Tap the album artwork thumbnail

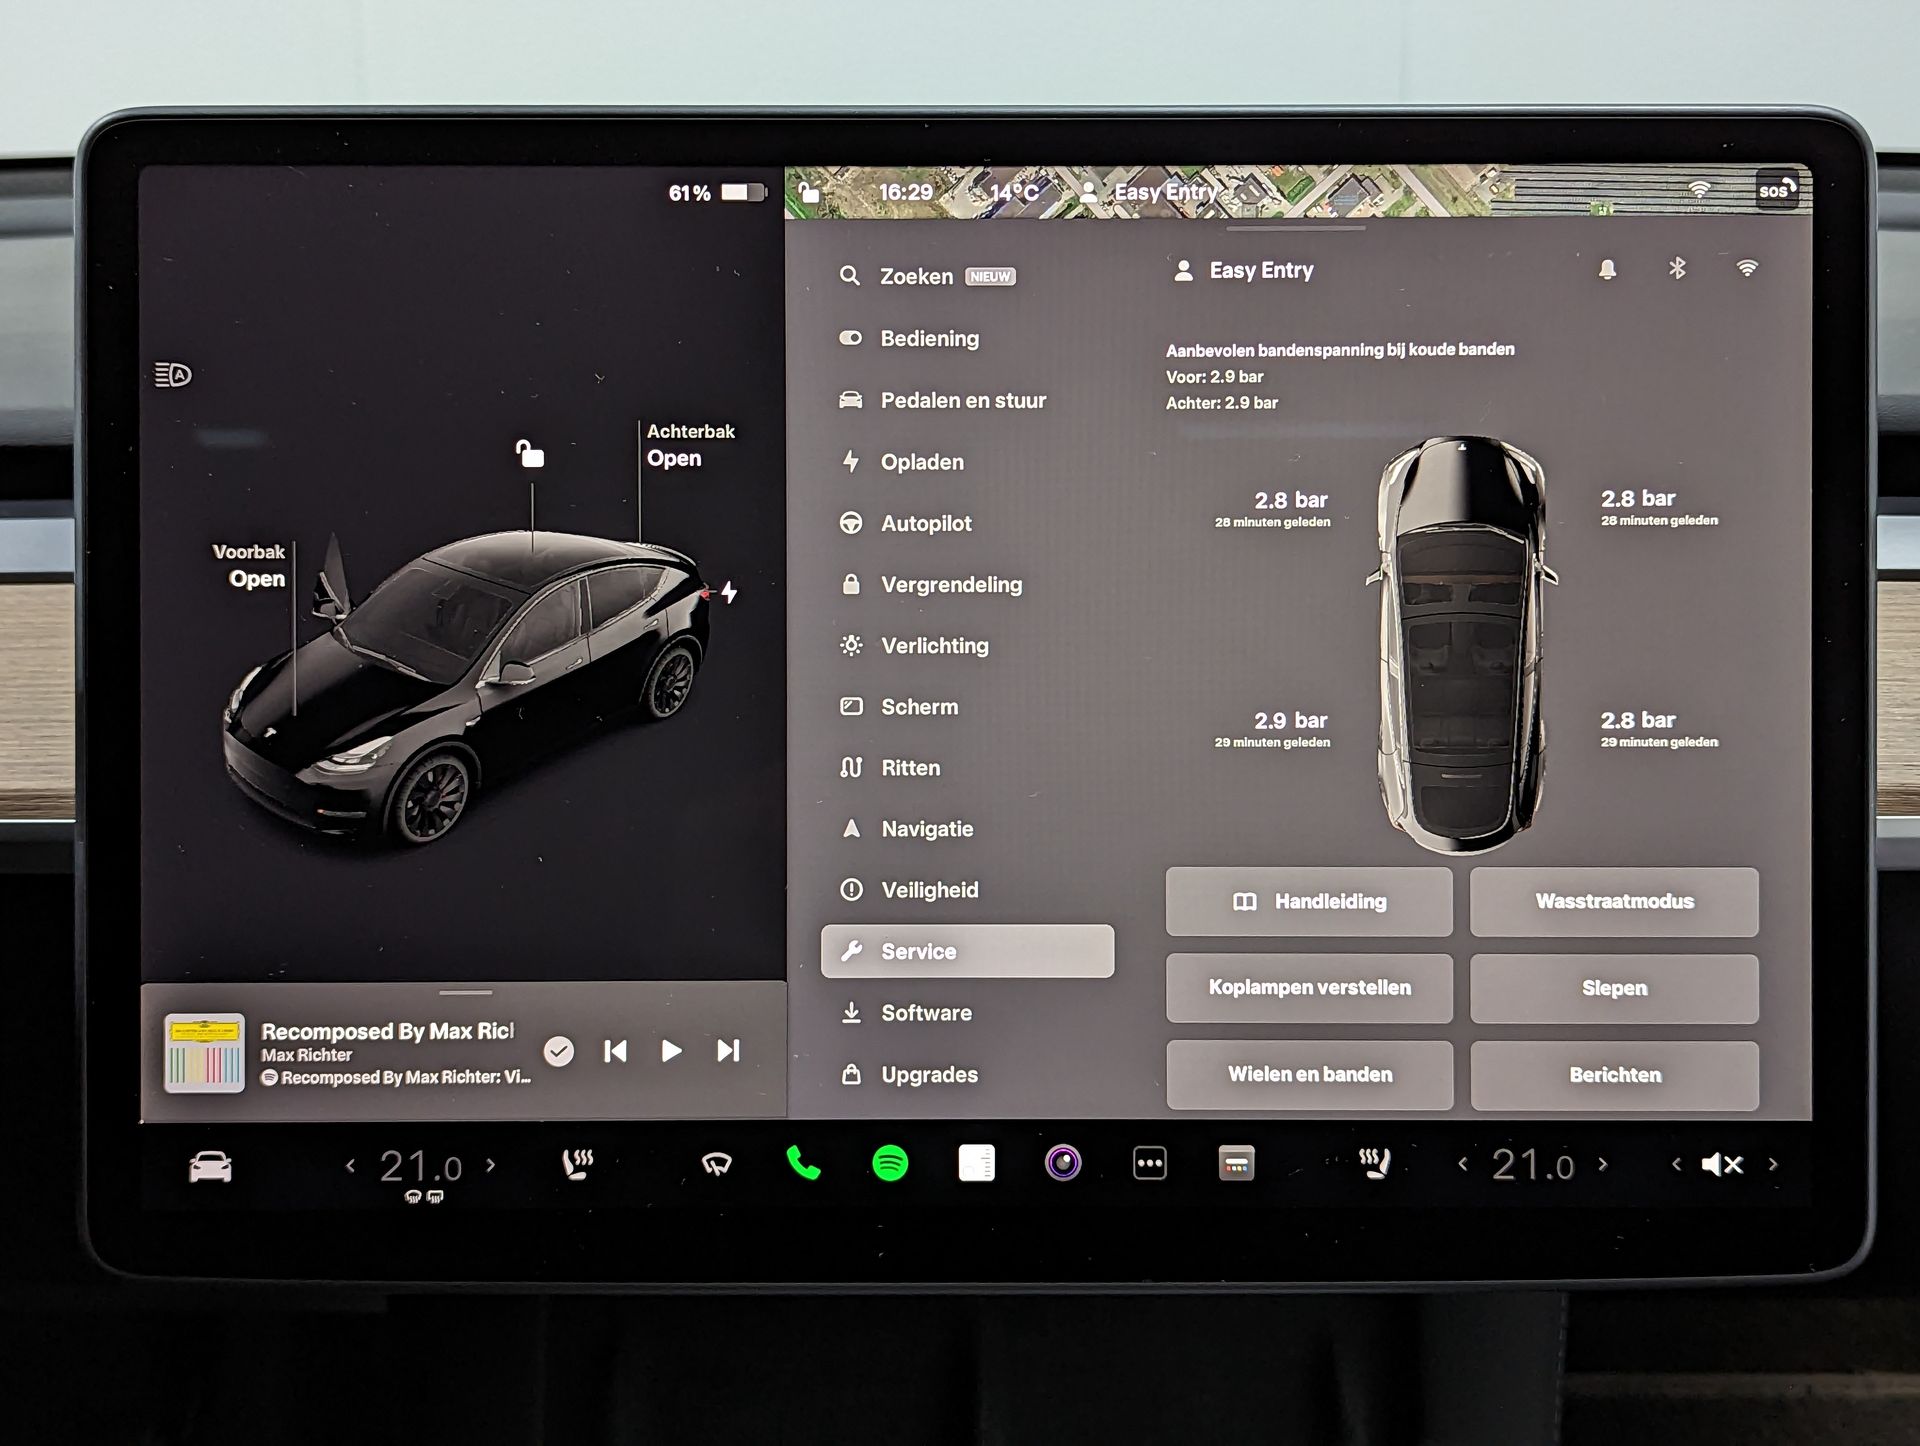(204, 1053)
